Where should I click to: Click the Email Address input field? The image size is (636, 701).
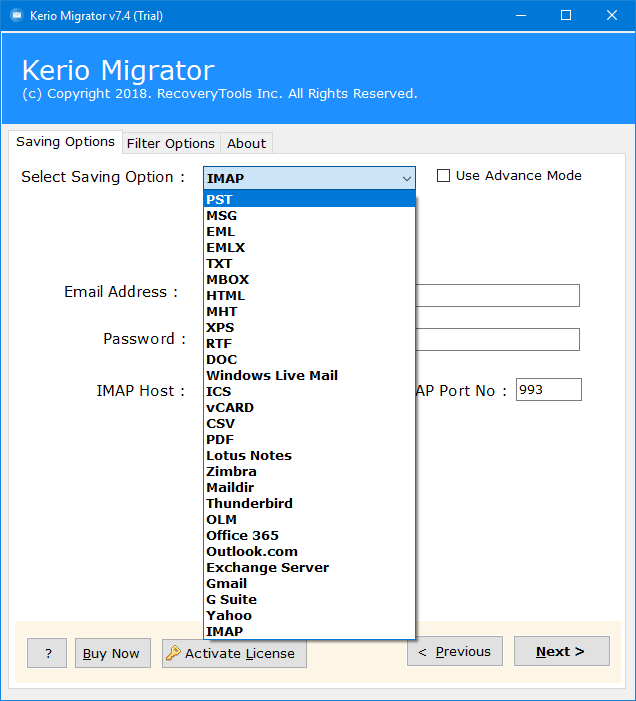(497, 296)
